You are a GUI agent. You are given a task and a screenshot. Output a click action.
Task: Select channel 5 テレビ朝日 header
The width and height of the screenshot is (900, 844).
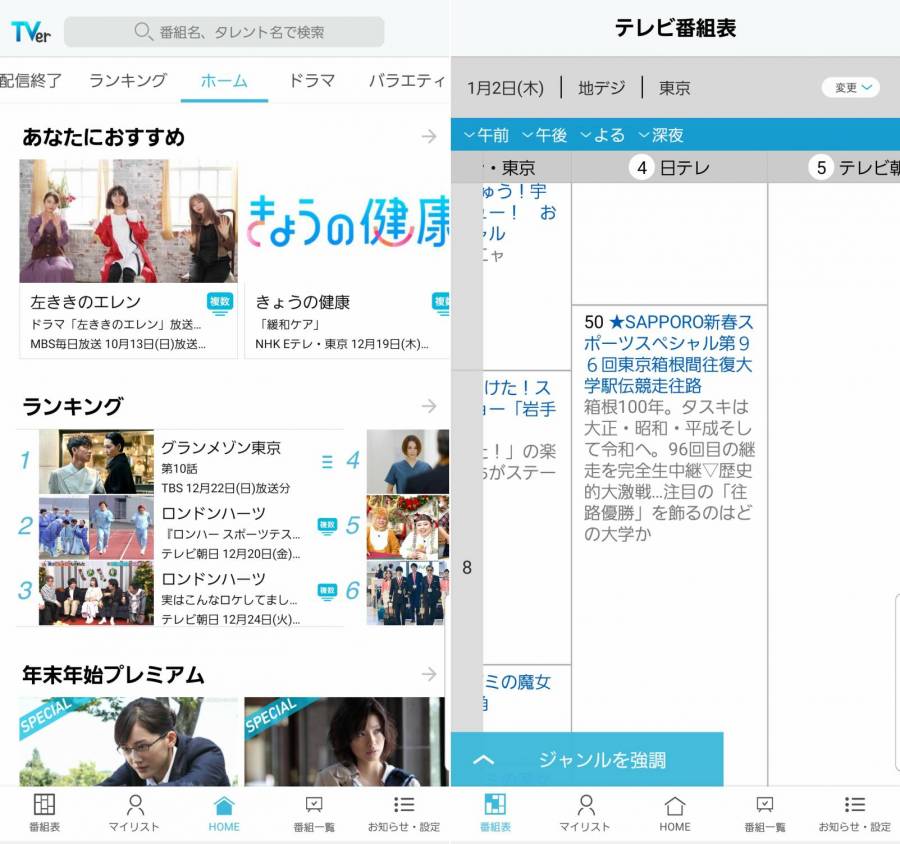point(834,168)
